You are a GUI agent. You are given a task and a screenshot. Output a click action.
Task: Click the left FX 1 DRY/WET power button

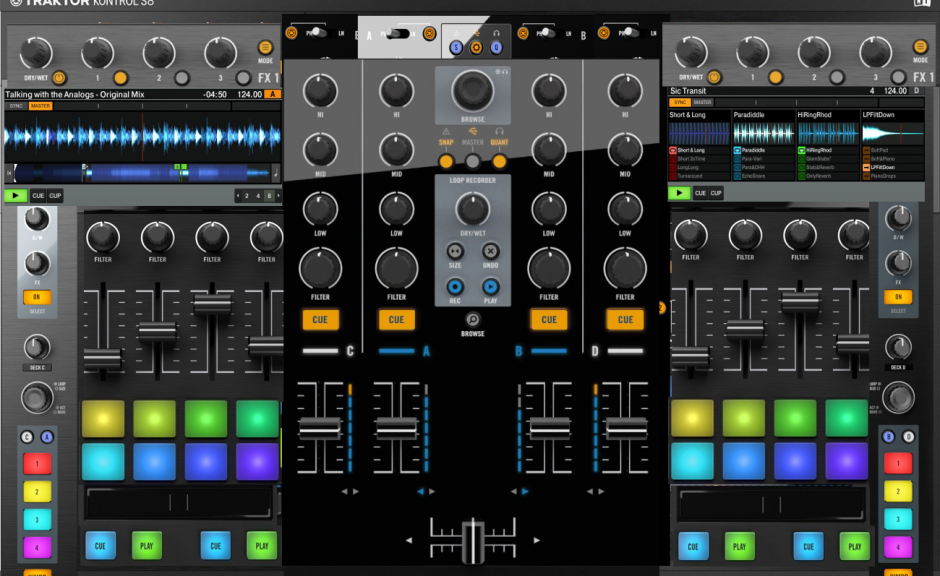pos(58,77)
